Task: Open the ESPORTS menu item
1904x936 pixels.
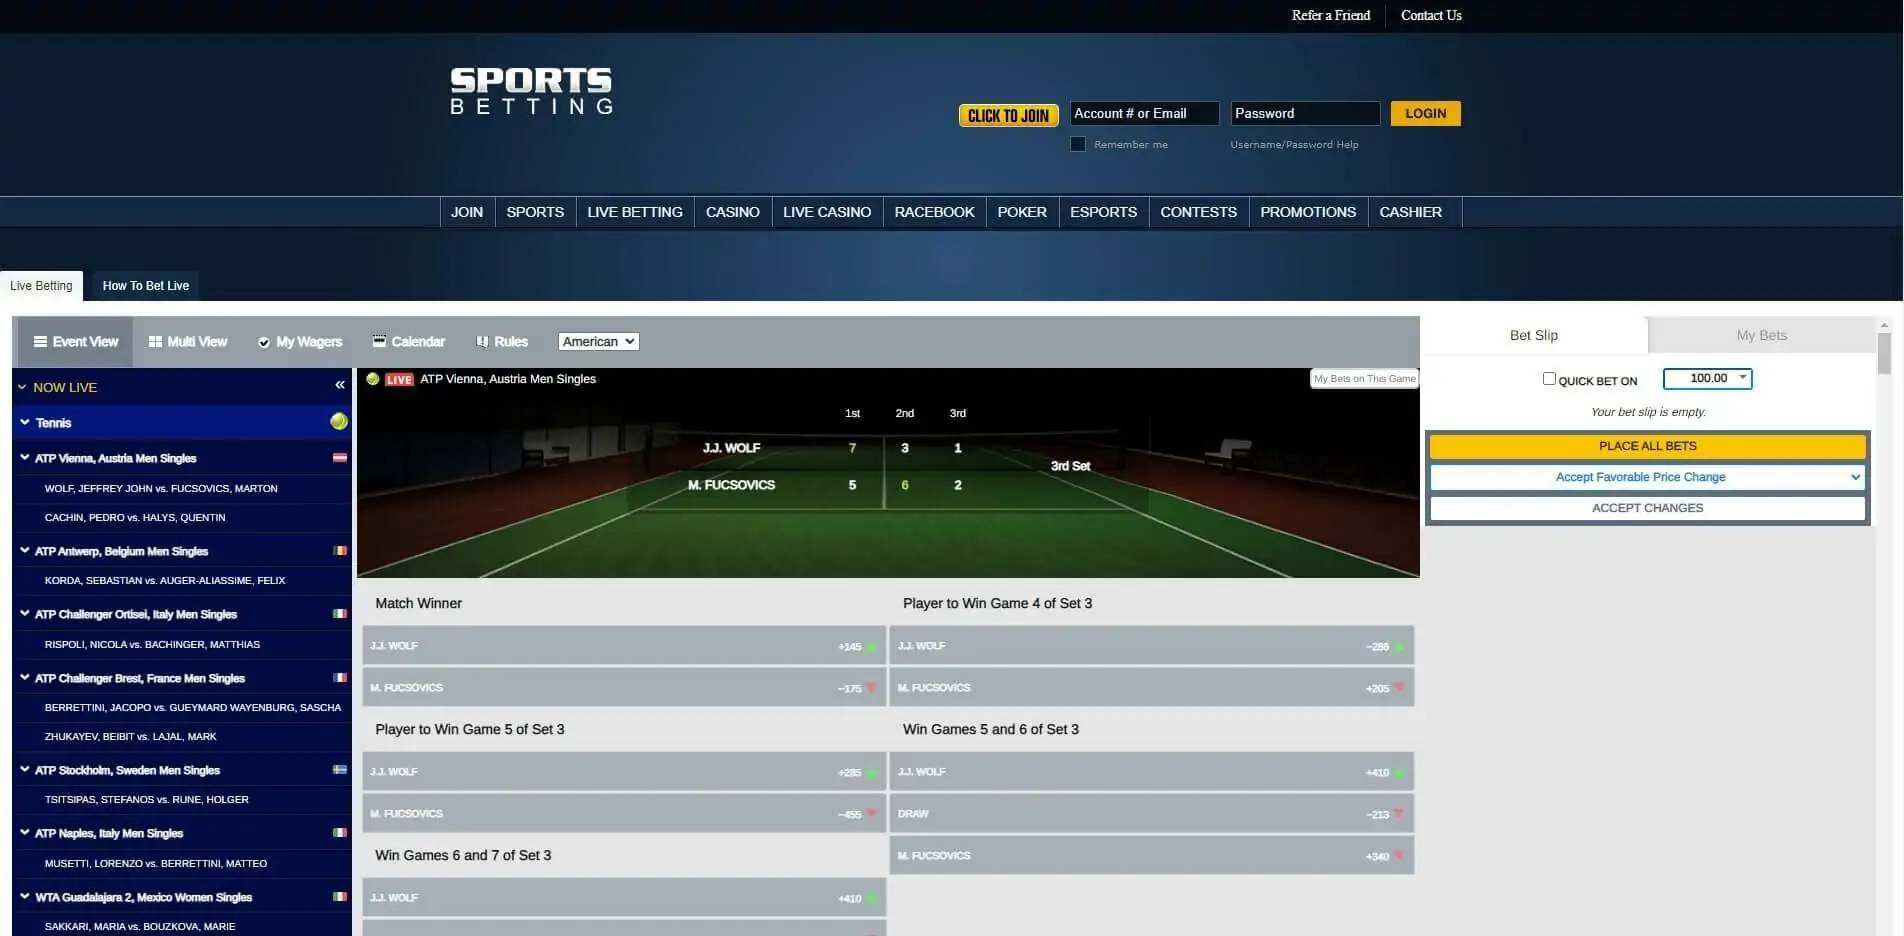Action: pos(1103,212)
